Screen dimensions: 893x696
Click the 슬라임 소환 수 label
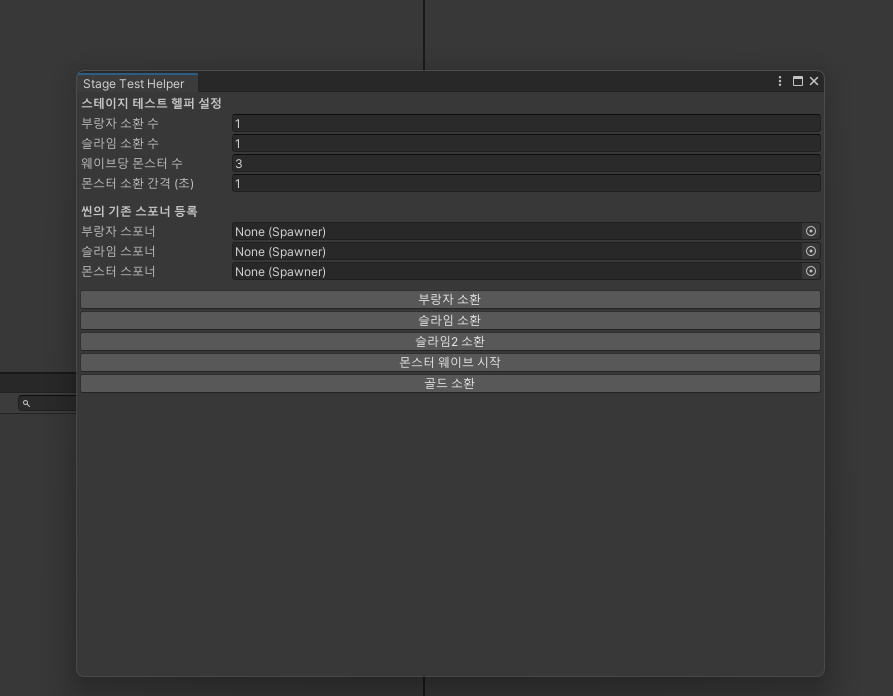point(120,143)
